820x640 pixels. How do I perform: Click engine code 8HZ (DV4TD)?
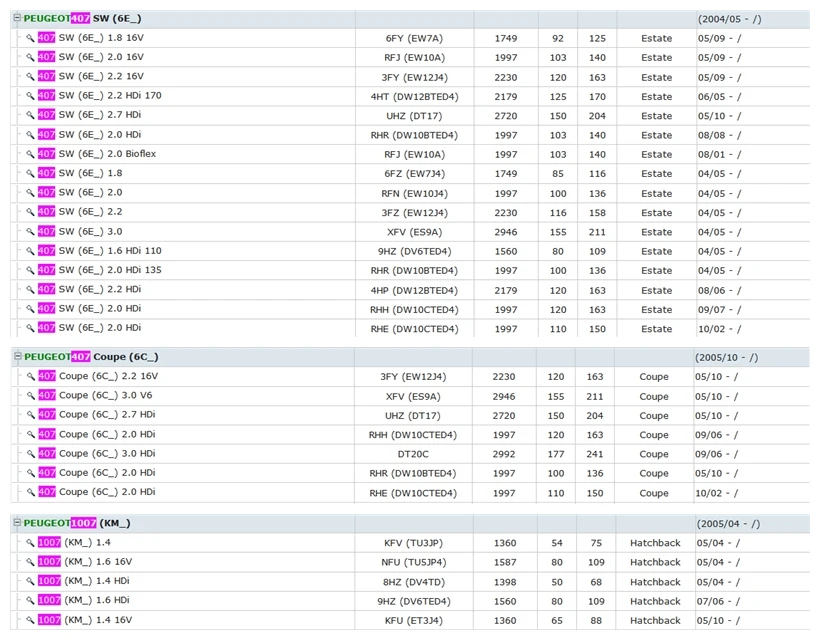pos(413,582)
